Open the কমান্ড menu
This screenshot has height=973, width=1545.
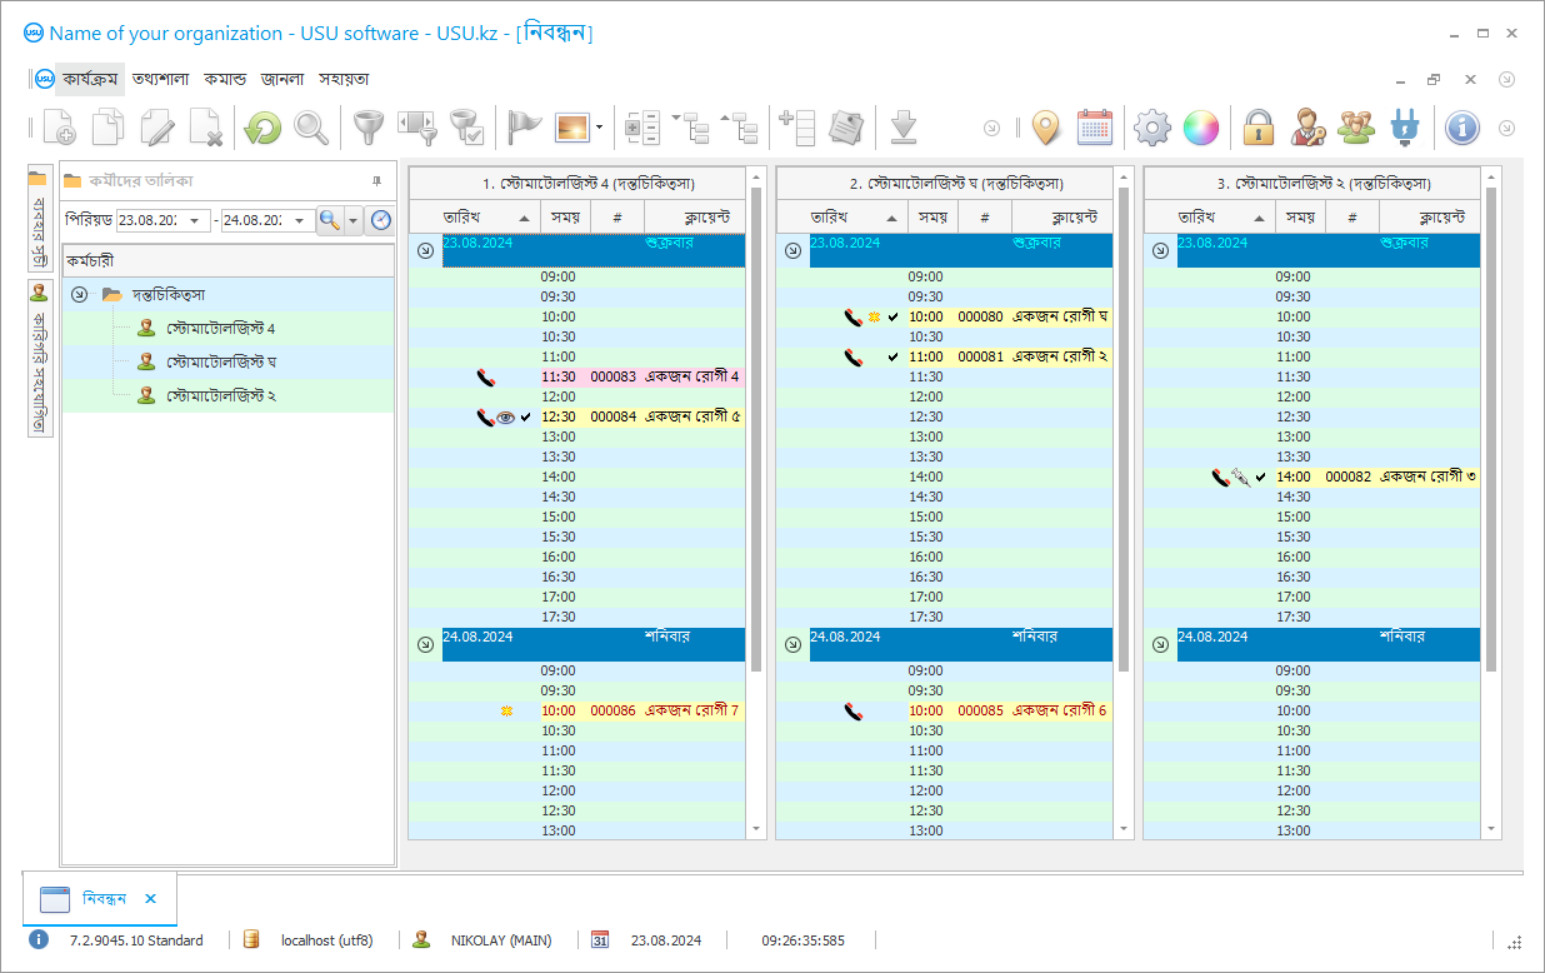pos(225,79)
